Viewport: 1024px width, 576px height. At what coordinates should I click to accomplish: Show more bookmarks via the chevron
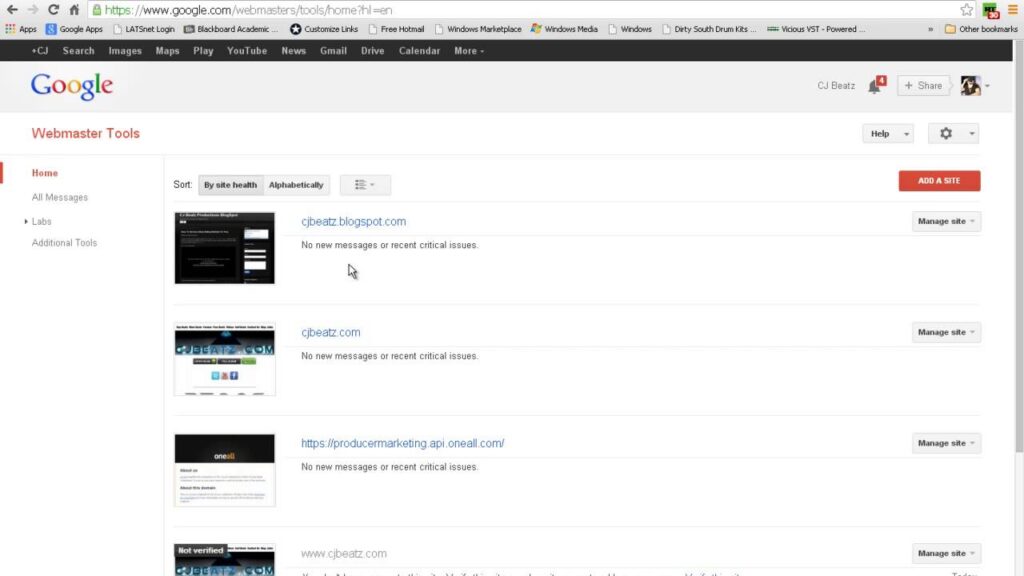pyautogui.click(x=930, y=29)
